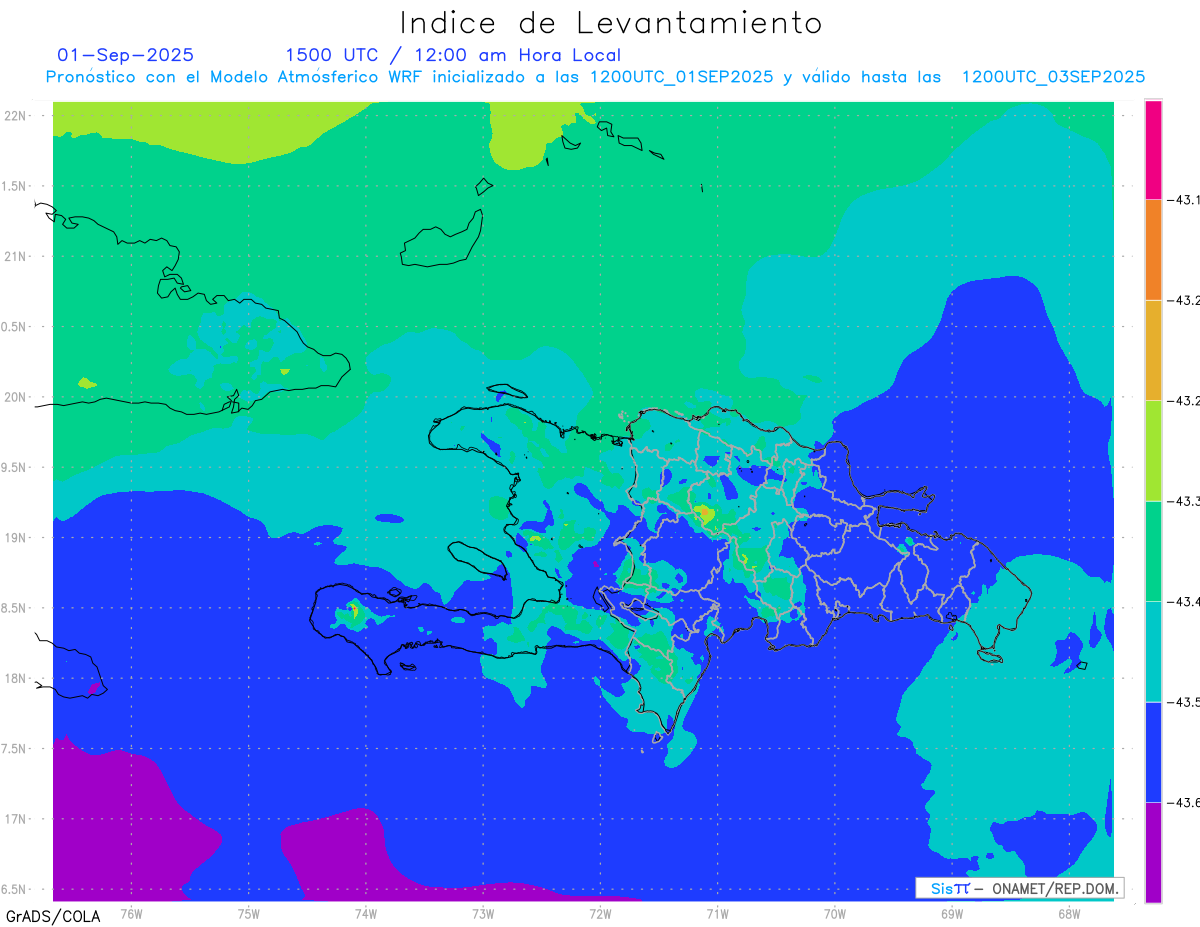This screenshot has height=927, width=1200.
Task: Click the "73W" longitude label
Action: tap(483, 913)
